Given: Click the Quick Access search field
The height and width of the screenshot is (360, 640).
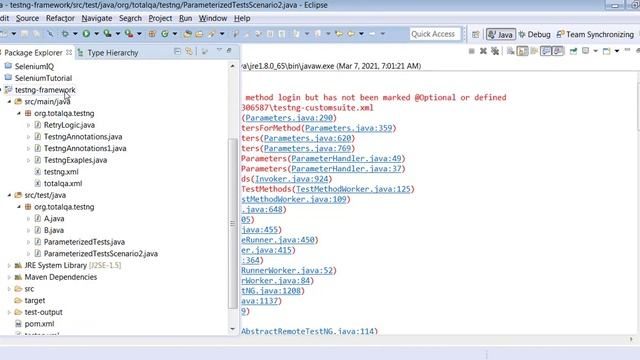Looking at the screenshot, I should (435, 34).
